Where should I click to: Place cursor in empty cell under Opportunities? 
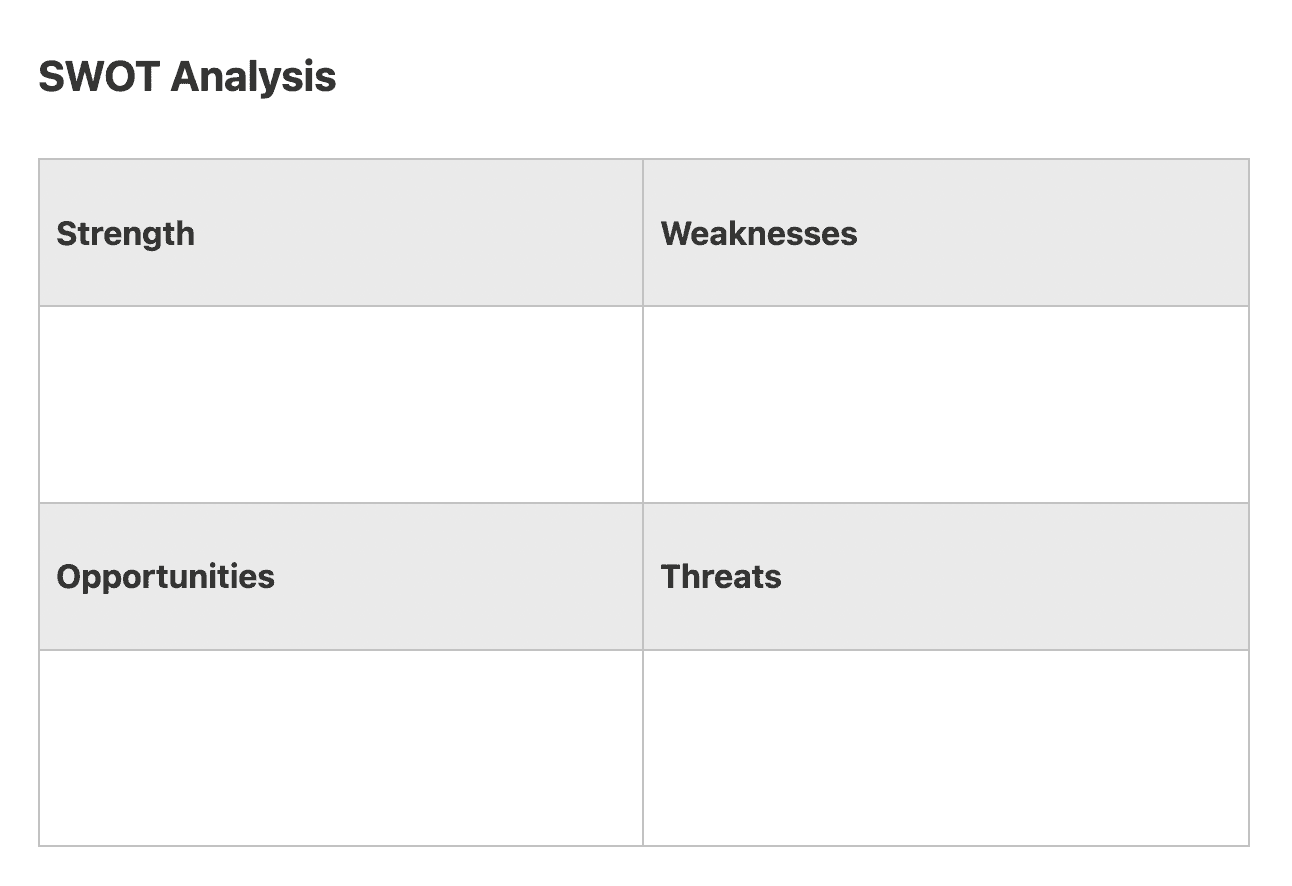[x=340, y=748]
